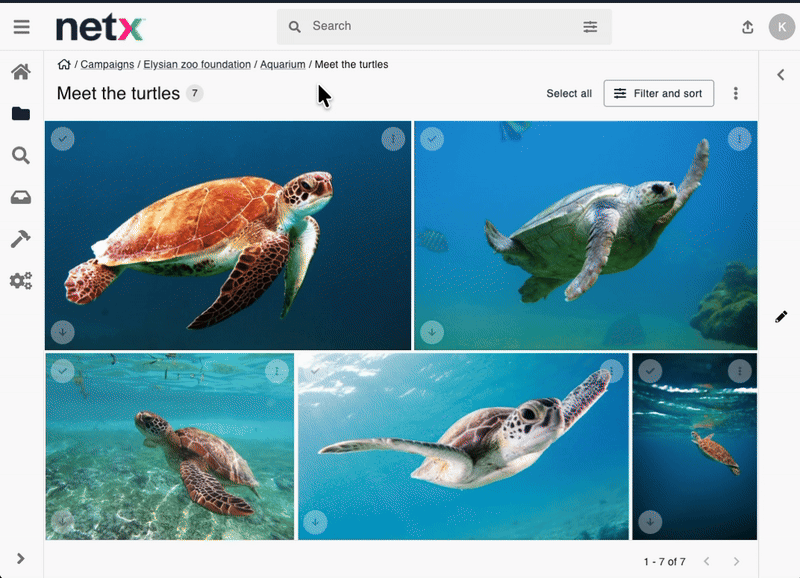Image resolution: width=800 pixels, height=578 pixels.
Task: Open the pencil edit icon on right panel
Action: 781,317
